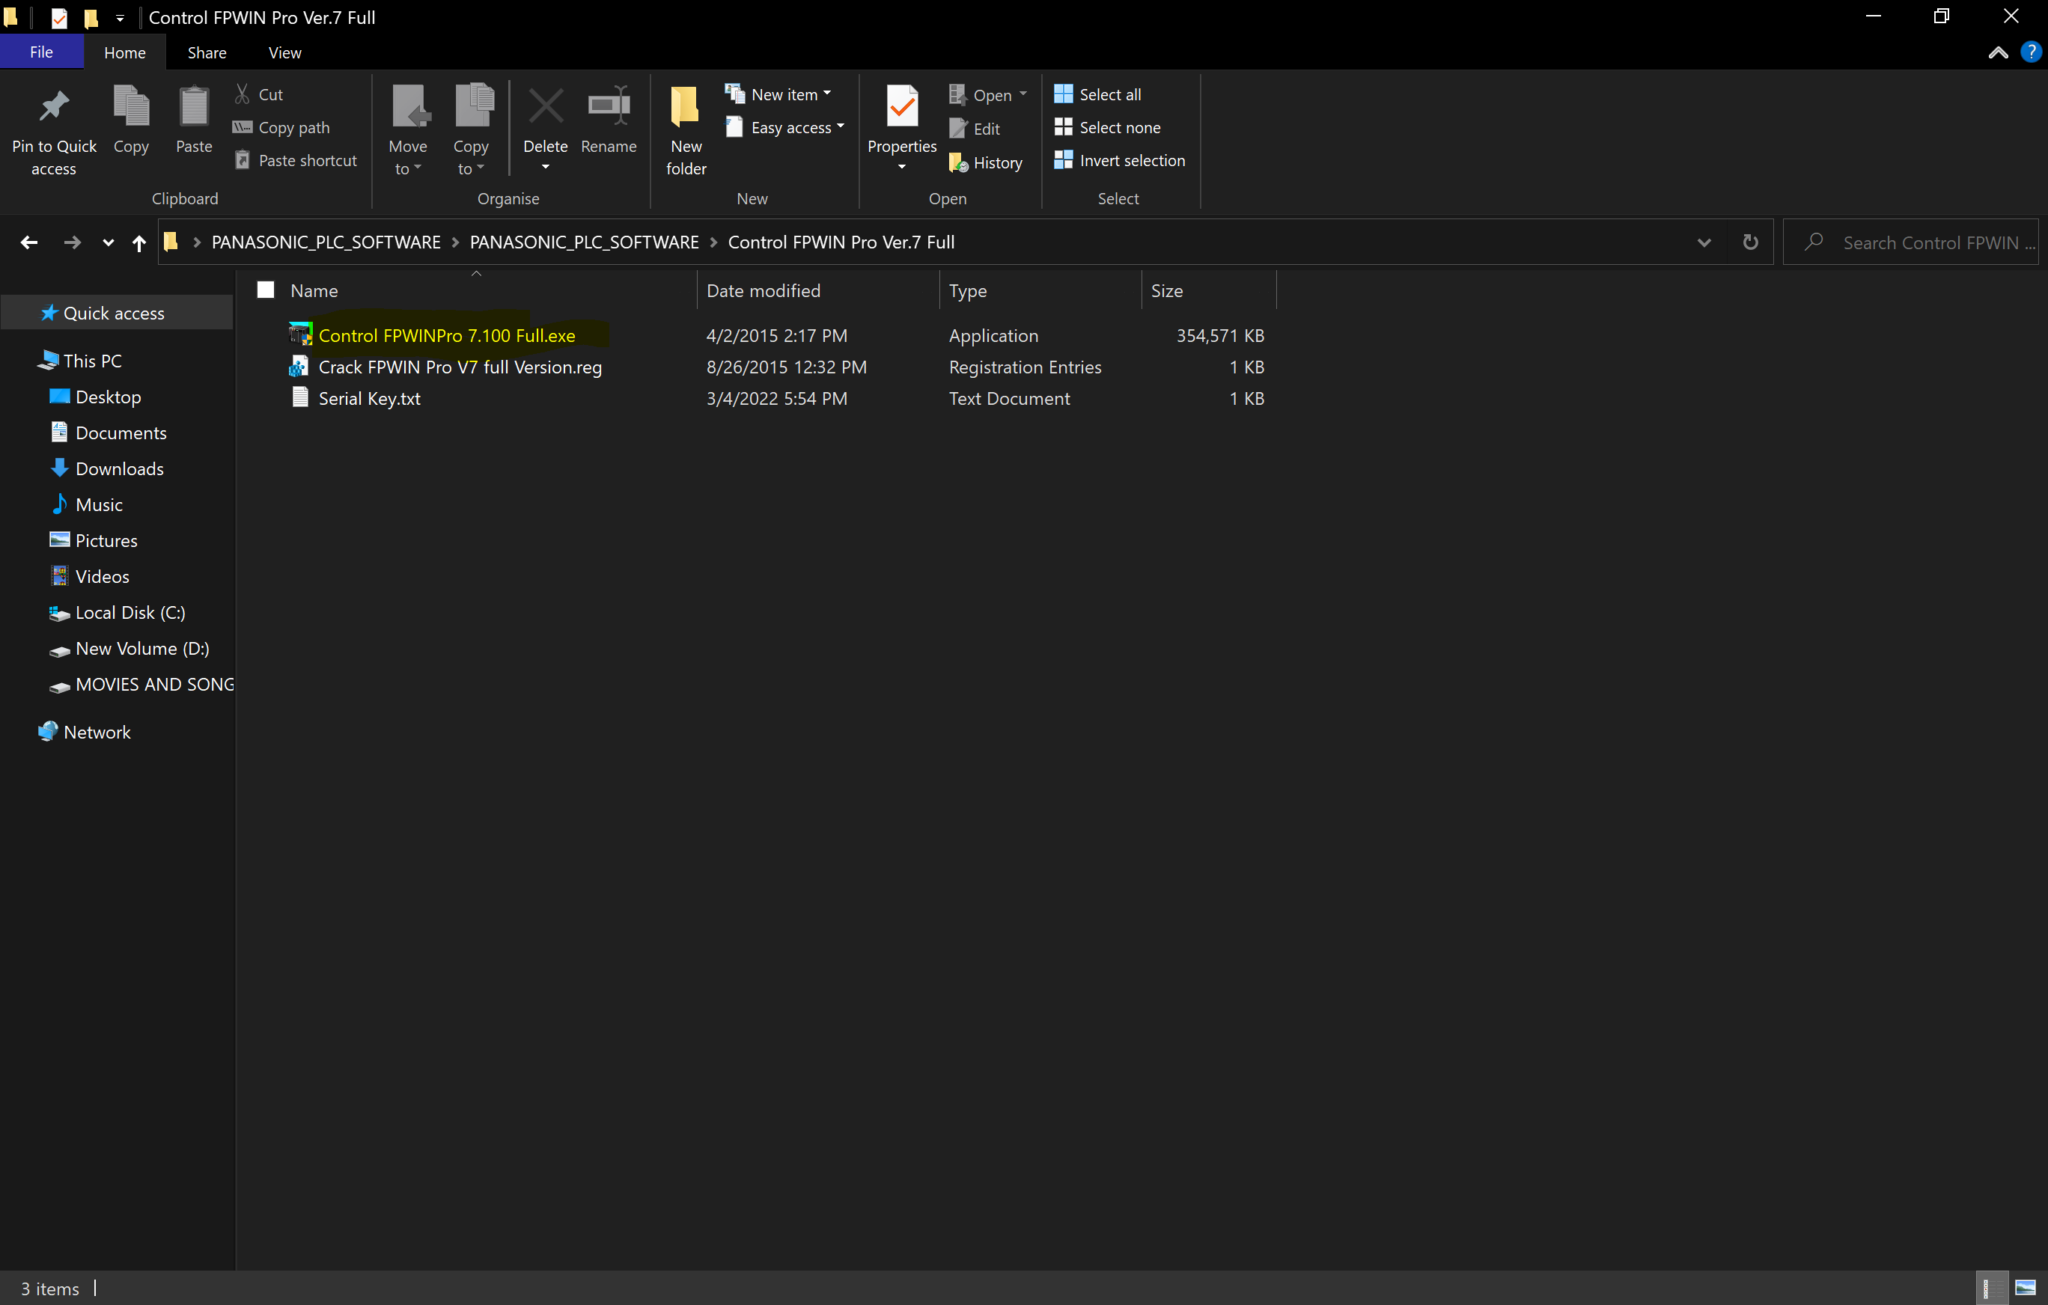Click the Paste icon in Clipboard group
This screenshot has height=1305, width=2048.
(193, 107)
